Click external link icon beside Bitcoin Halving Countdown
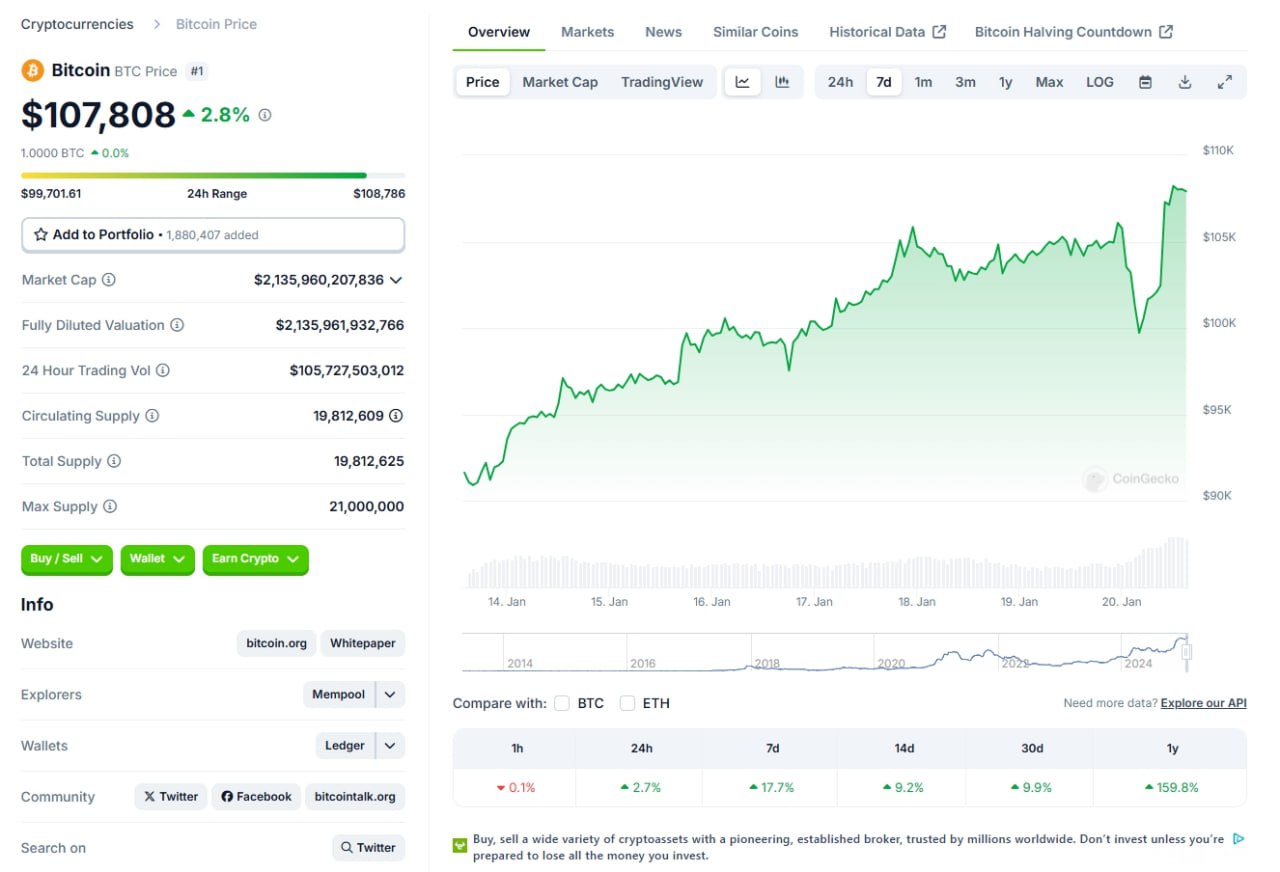Screen dimensions: 1280x872 point(1166,32)
